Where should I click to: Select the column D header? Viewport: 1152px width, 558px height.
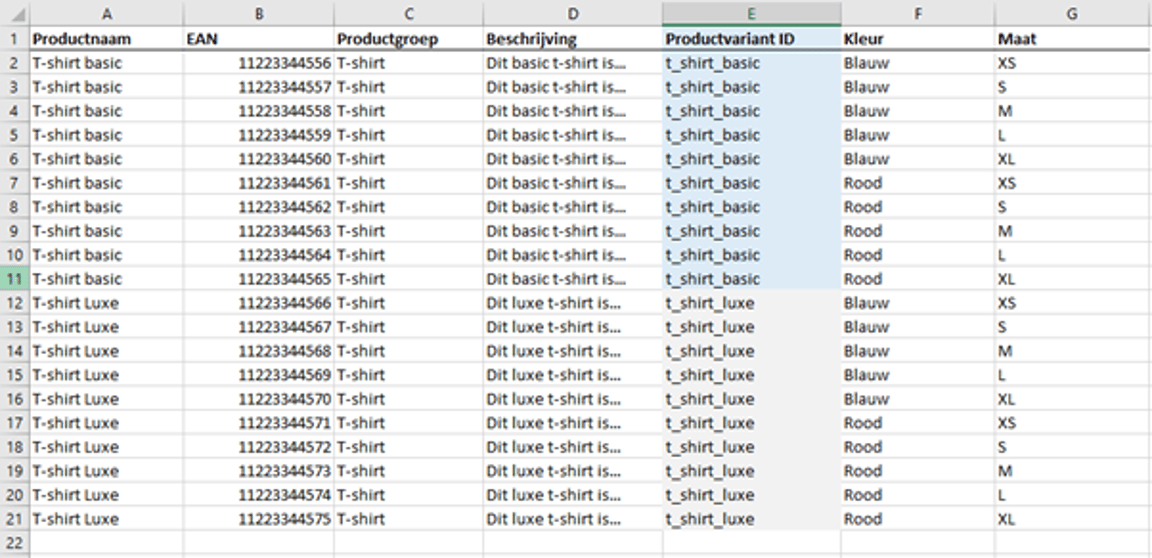coord(572,15)
